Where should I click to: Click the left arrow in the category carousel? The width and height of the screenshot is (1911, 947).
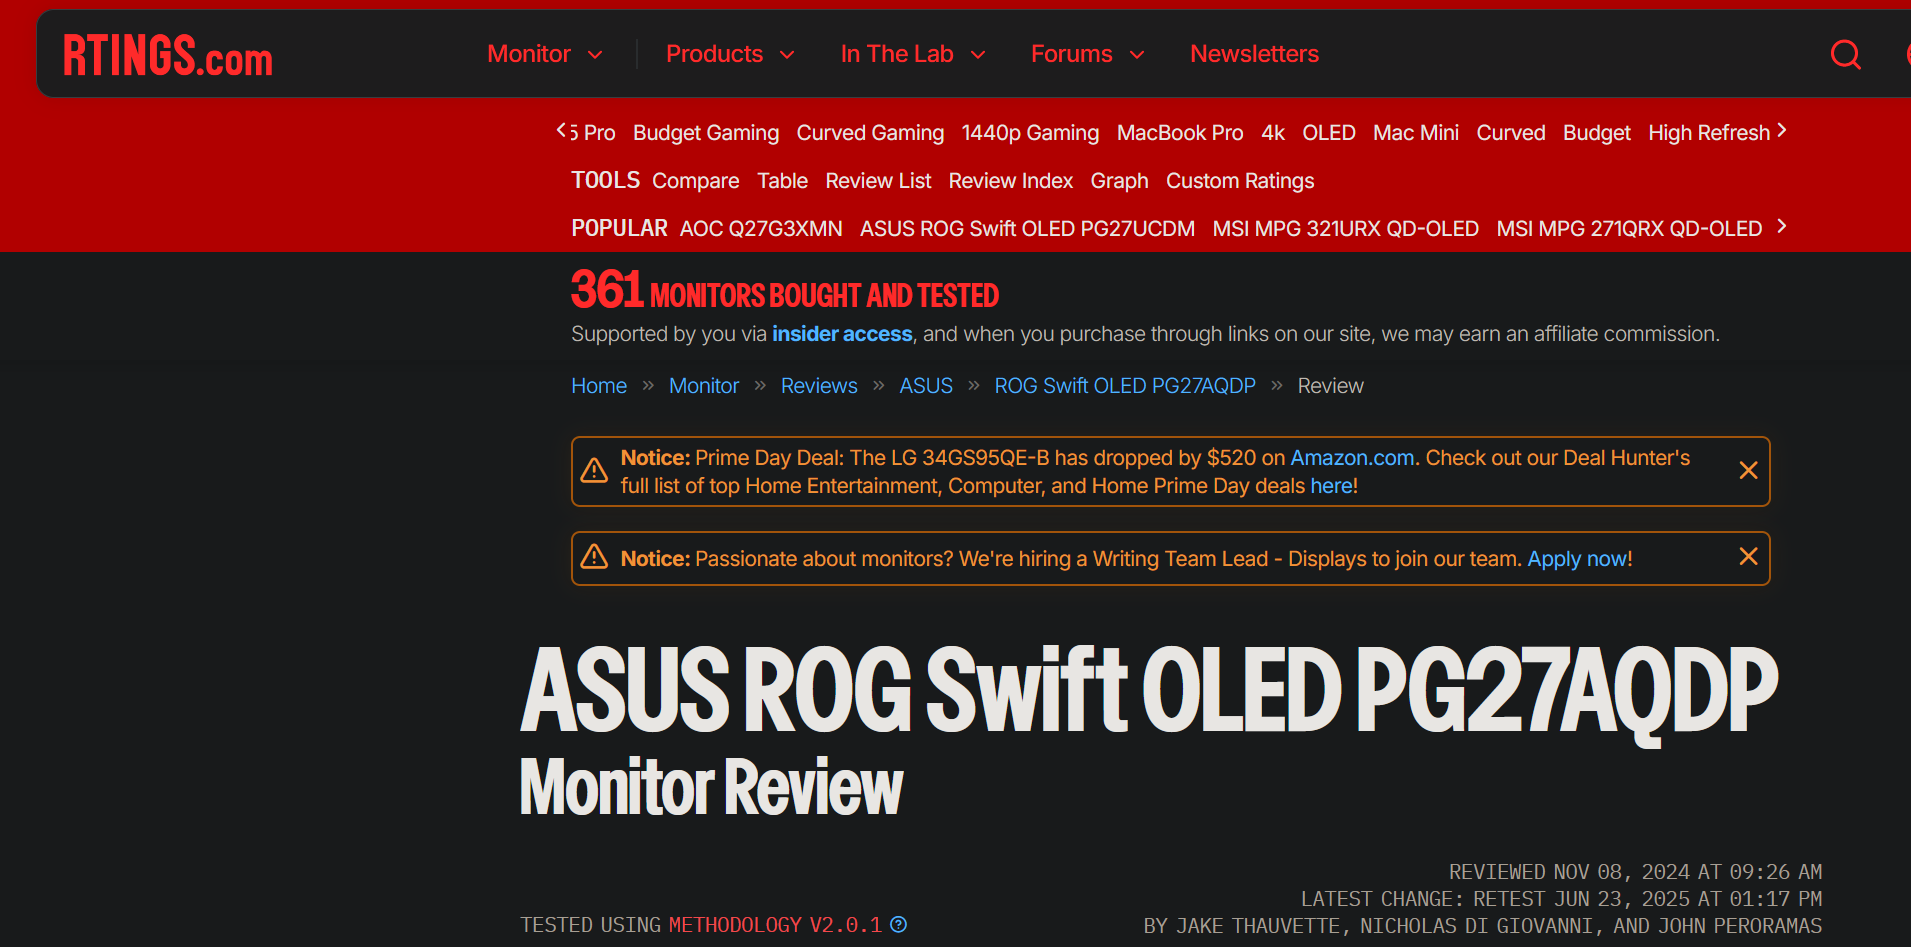563,131
